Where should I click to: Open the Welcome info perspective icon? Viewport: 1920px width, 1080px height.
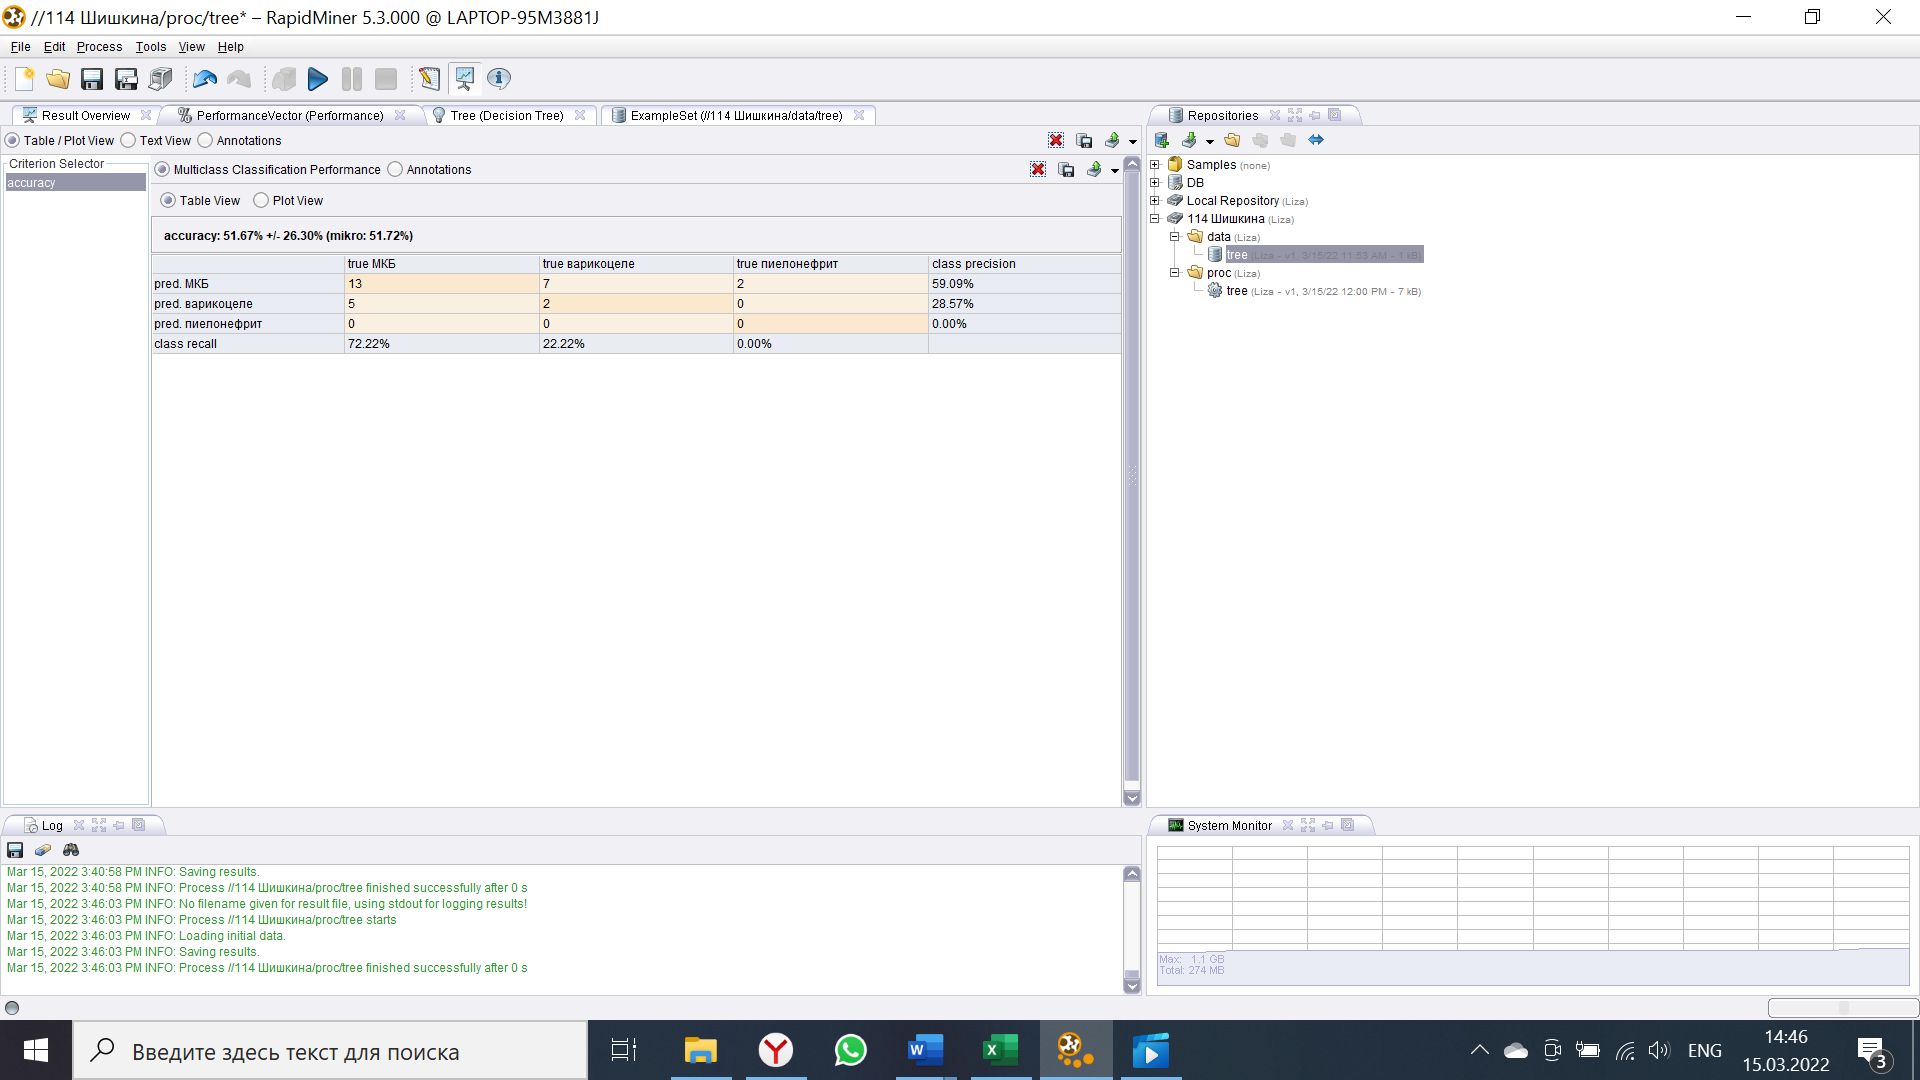click(499, 79)
